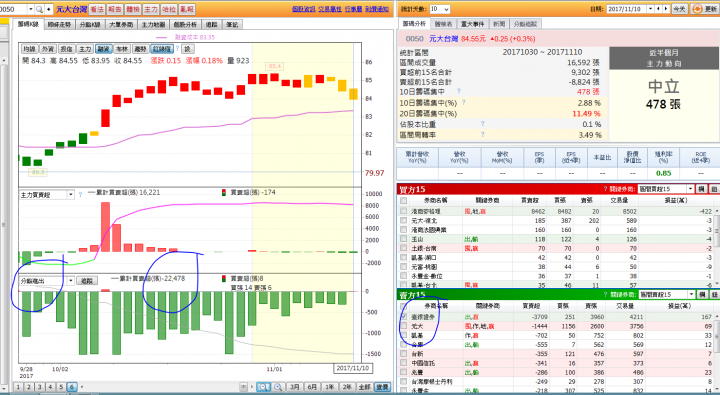The image size is (720, 395).
Task: Click the help question mark beside 紅綠柱
Action: pyautogui.click(x=177, y=48)
